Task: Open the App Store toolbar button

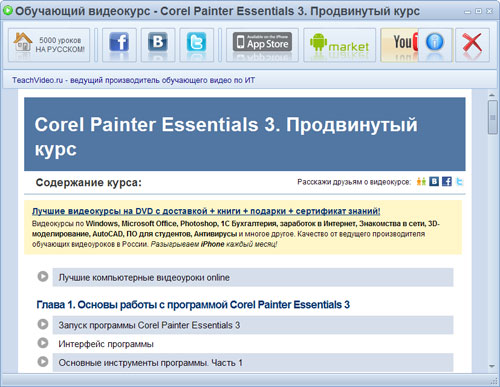Action: coord(262,45)
